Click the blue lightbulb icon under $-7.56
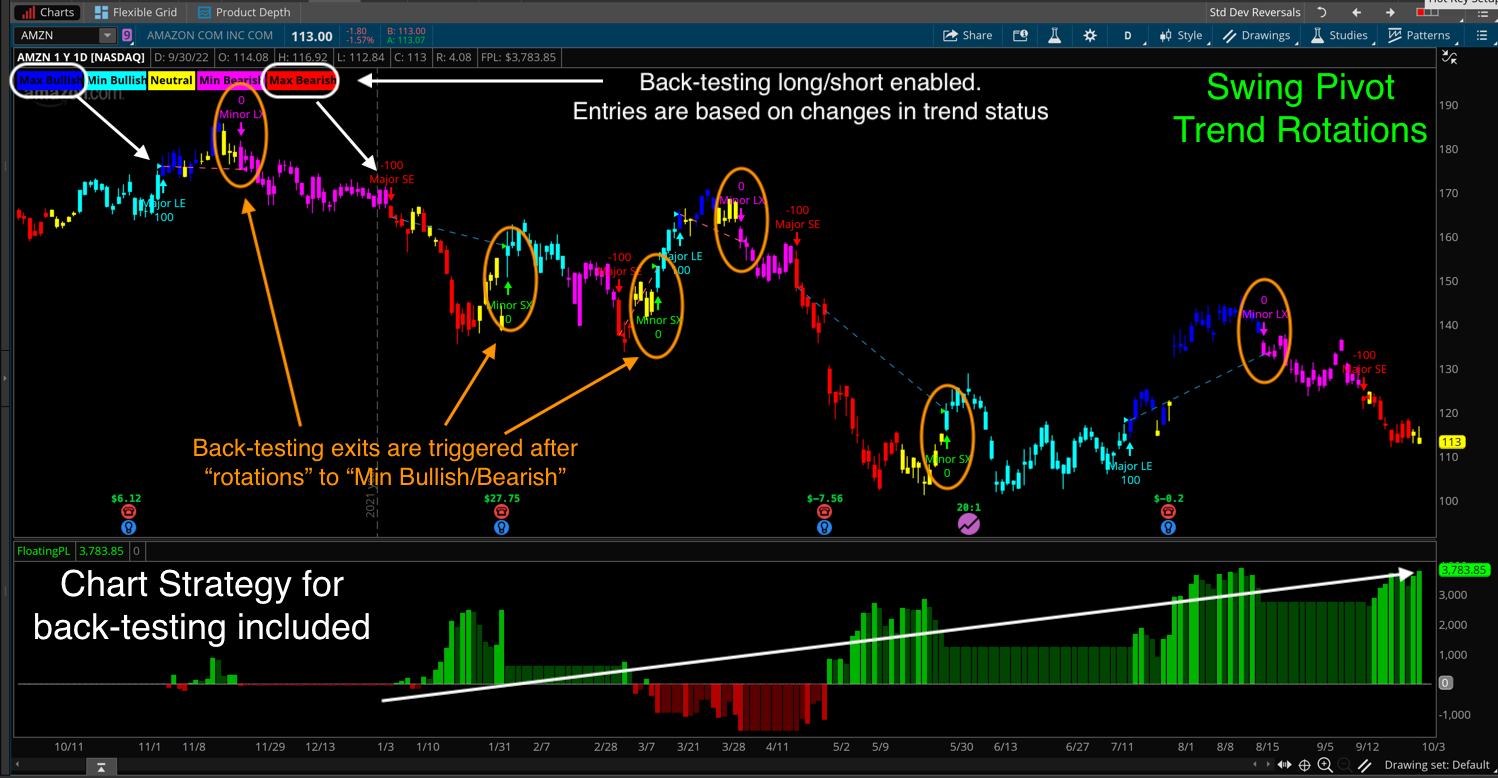The image size is (1498, 778). click(824, 526)
